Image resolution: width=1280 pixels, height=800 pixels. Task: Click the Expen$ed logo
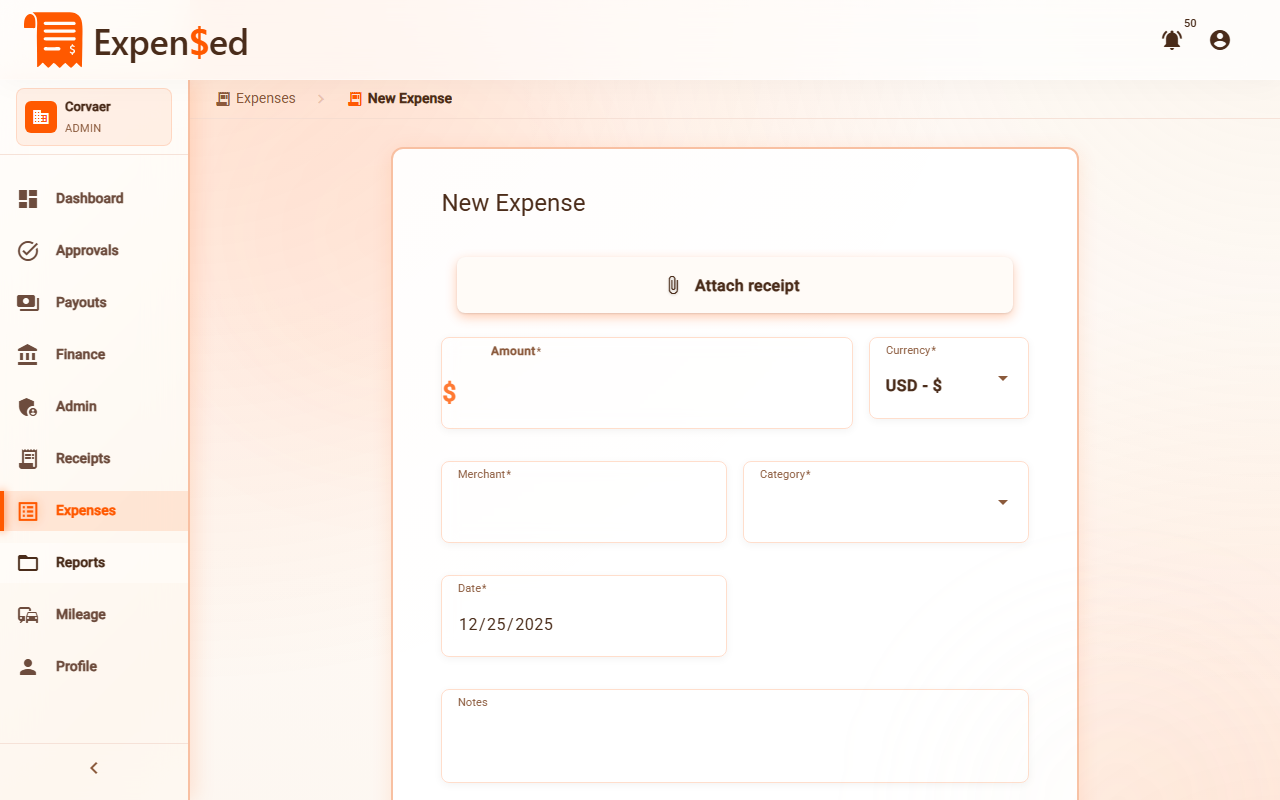135,42
